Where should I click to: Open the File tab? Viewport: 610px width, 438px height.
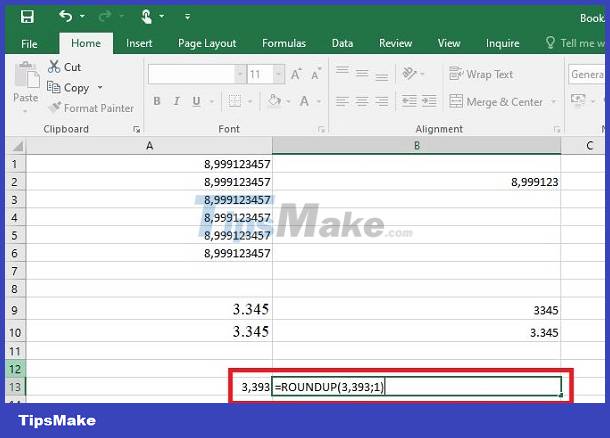(x=29, y=44)
